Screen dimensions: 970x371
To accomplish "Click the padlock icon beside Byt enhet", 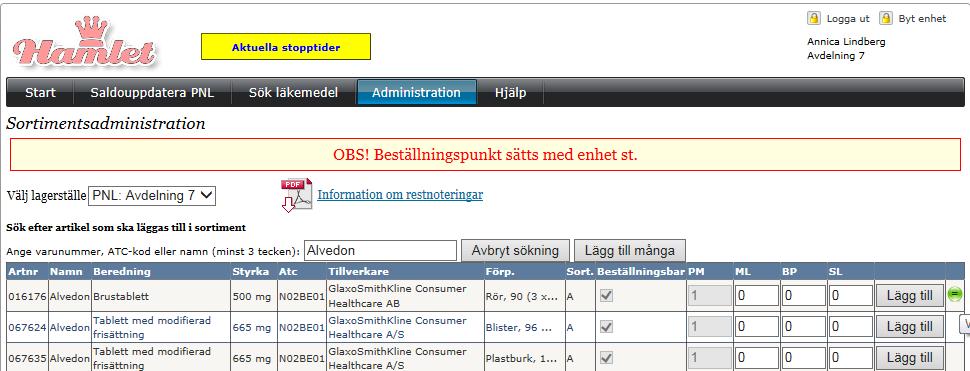I will click(x=886, y=18).
